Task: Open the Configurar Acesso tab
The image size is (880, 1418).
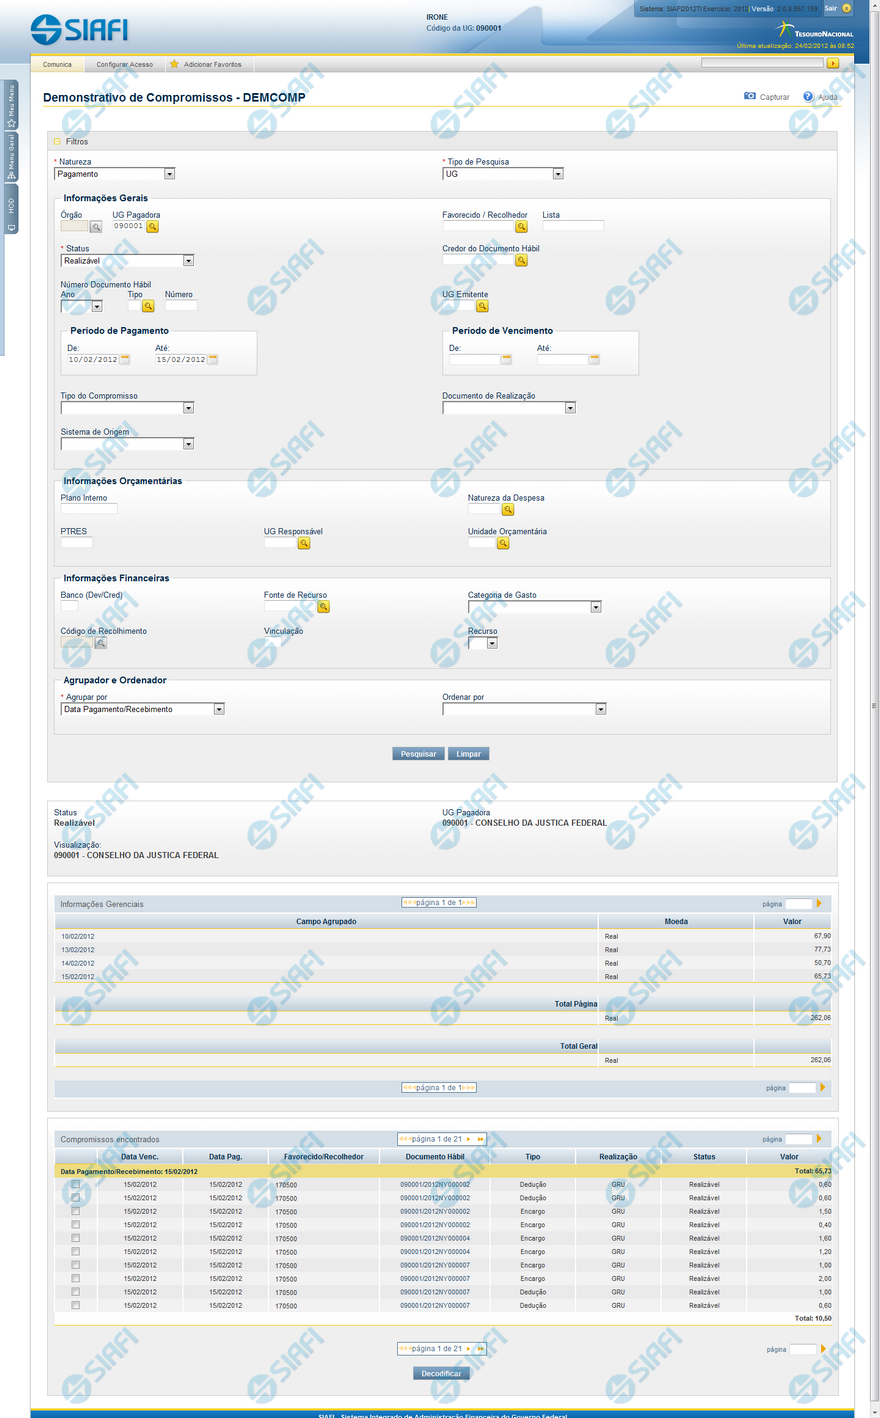Action: tap(125, 64)
